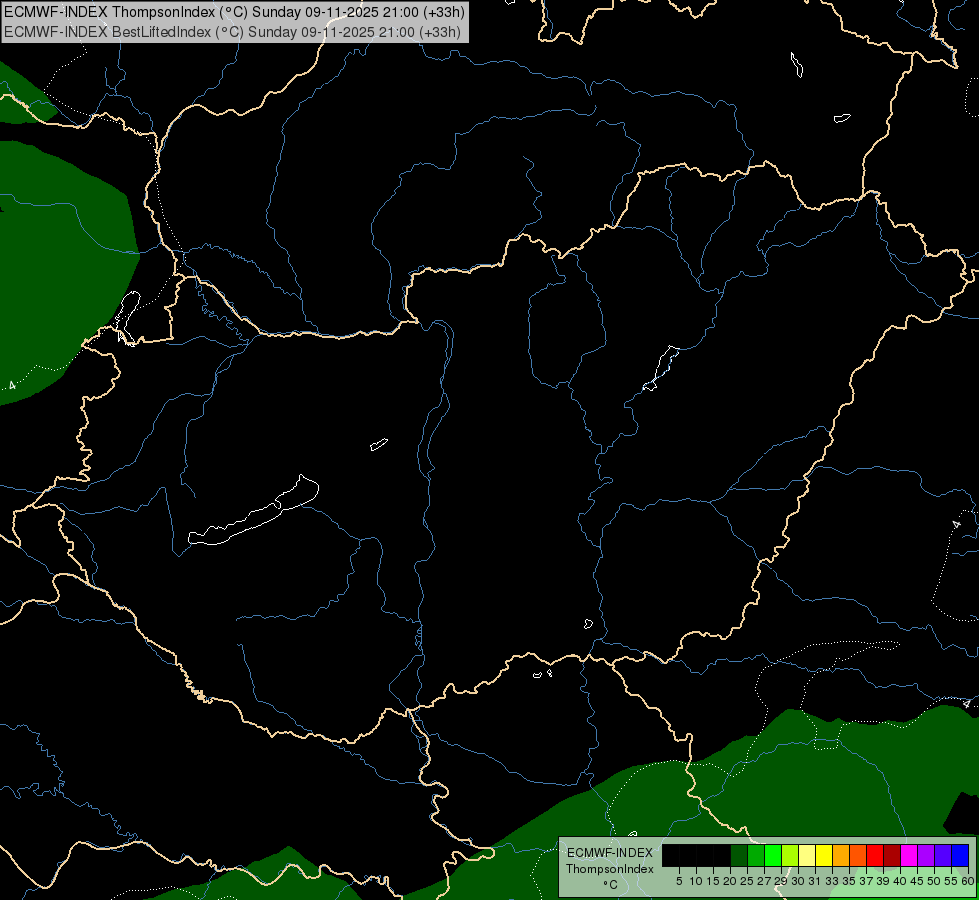Click the legend tick value '60'

point(968,881)
